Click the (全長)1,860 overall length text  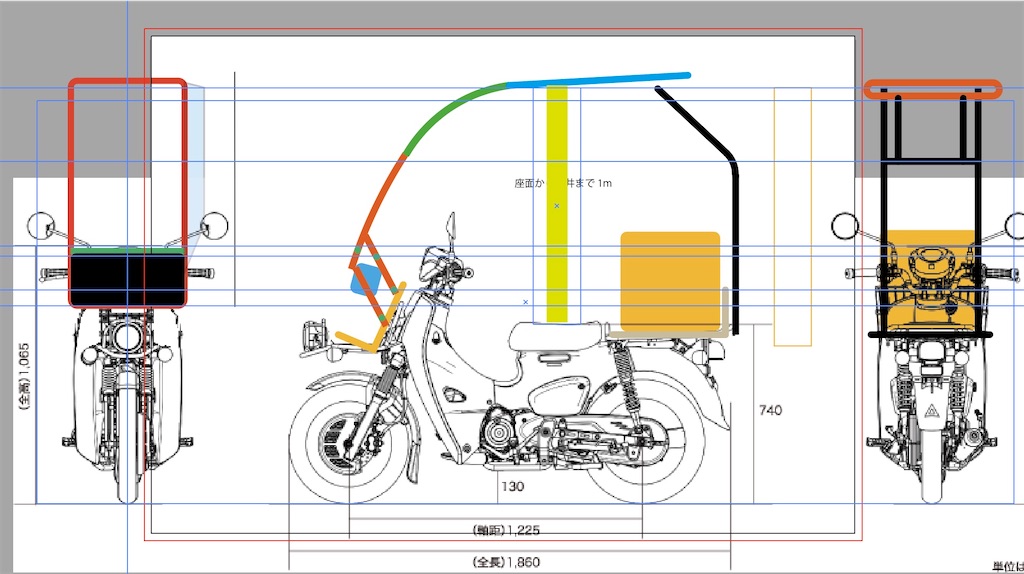coord(506,562)
